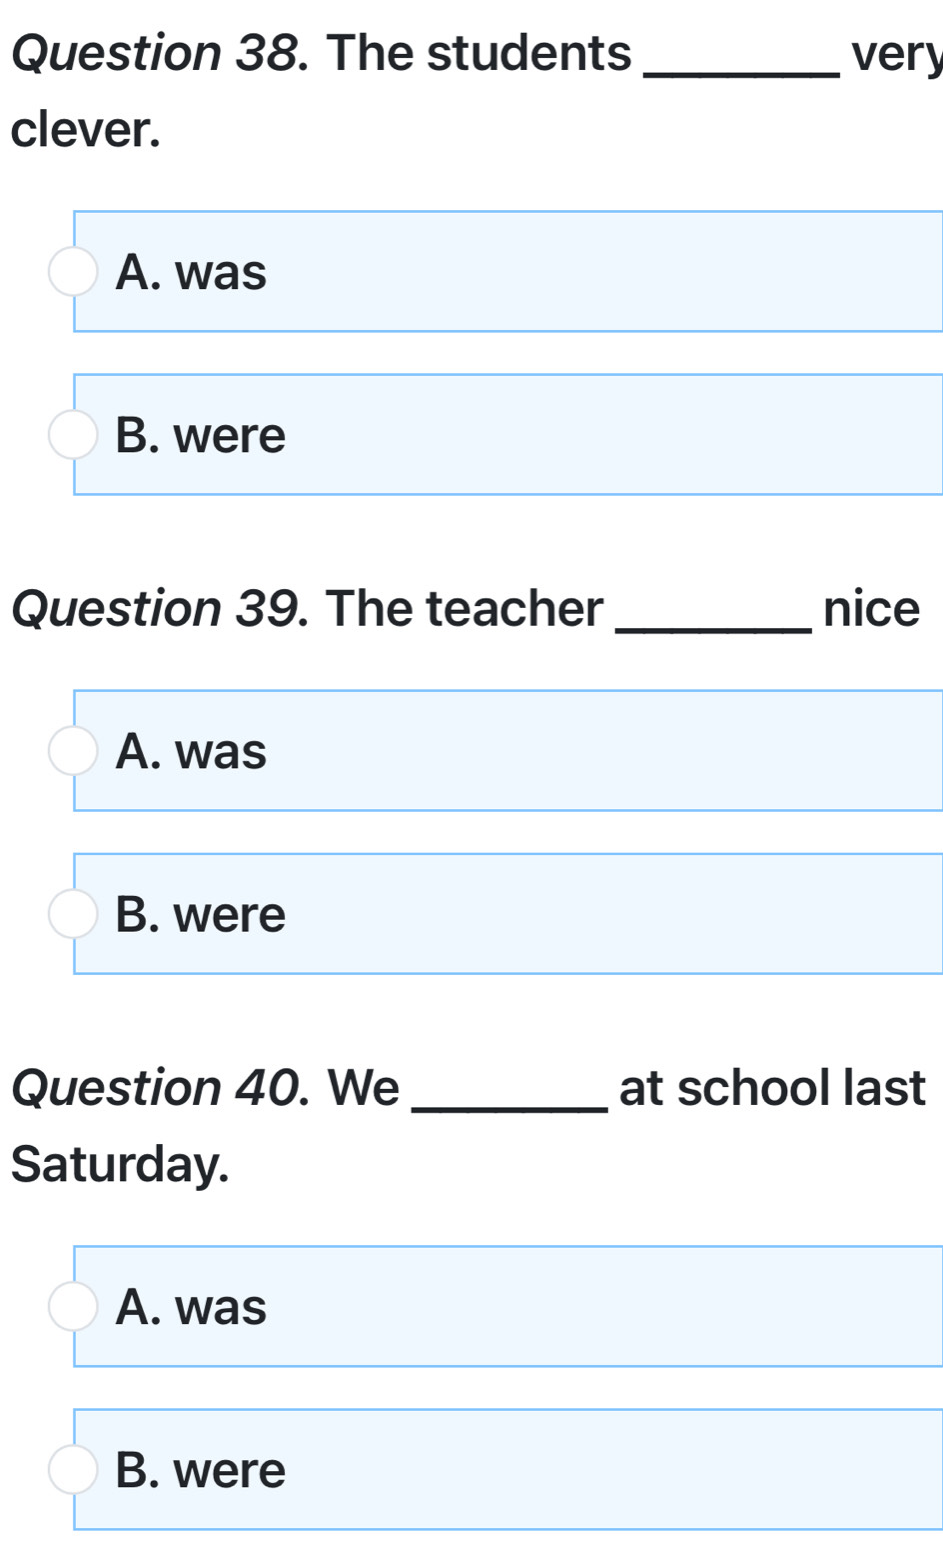Click the blank after 'The teacher'
Image resolution: width=943 pixels, height=1567 pixels.
coord(716,615)
